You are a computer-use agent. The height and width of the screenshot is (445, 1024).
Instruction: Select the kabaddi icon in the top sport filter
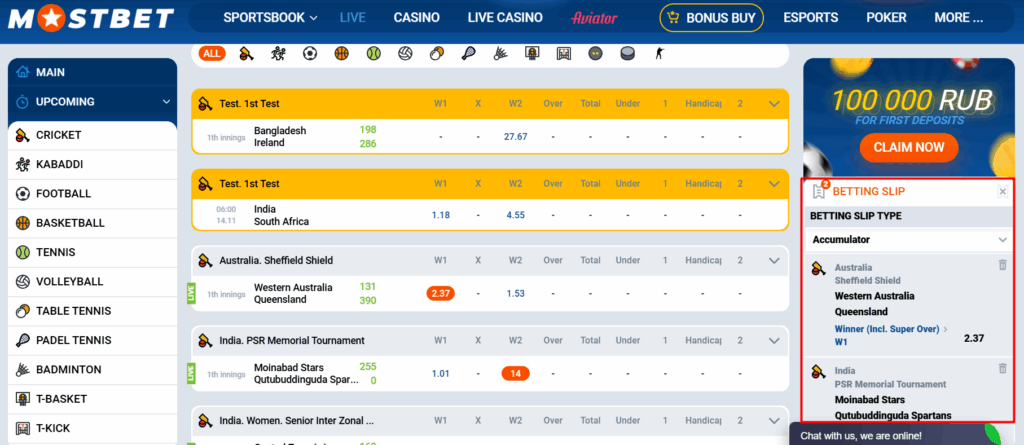pyautogui.click(x=278, y=54)
